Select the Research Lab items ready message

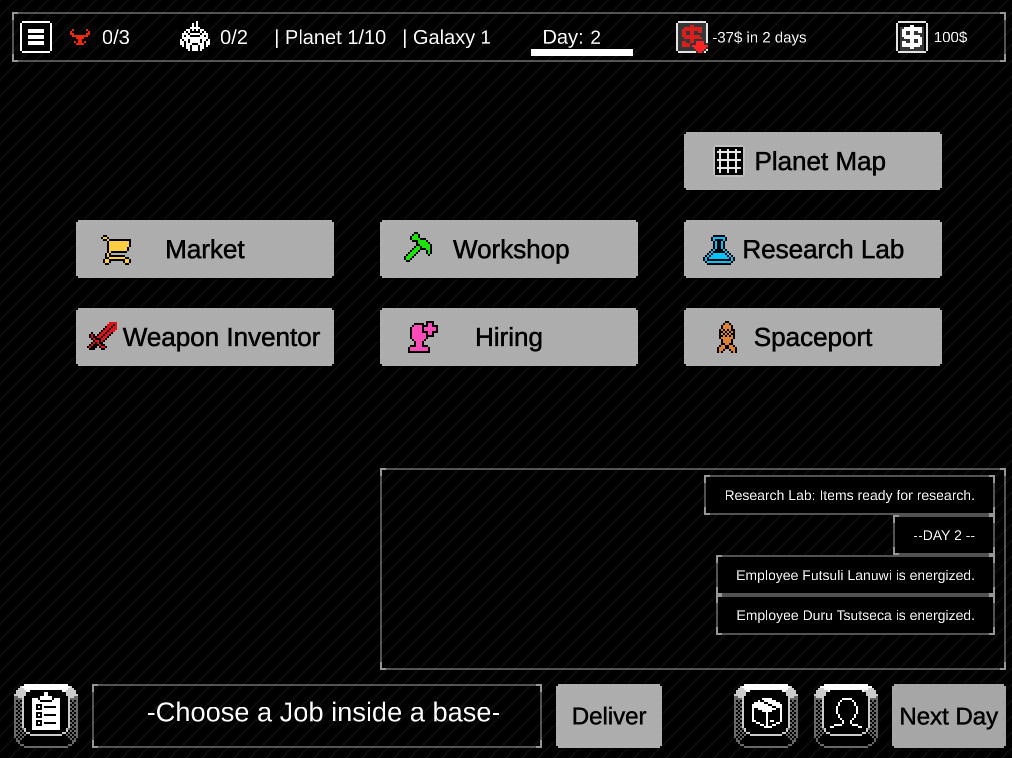(x=849, y=495)
